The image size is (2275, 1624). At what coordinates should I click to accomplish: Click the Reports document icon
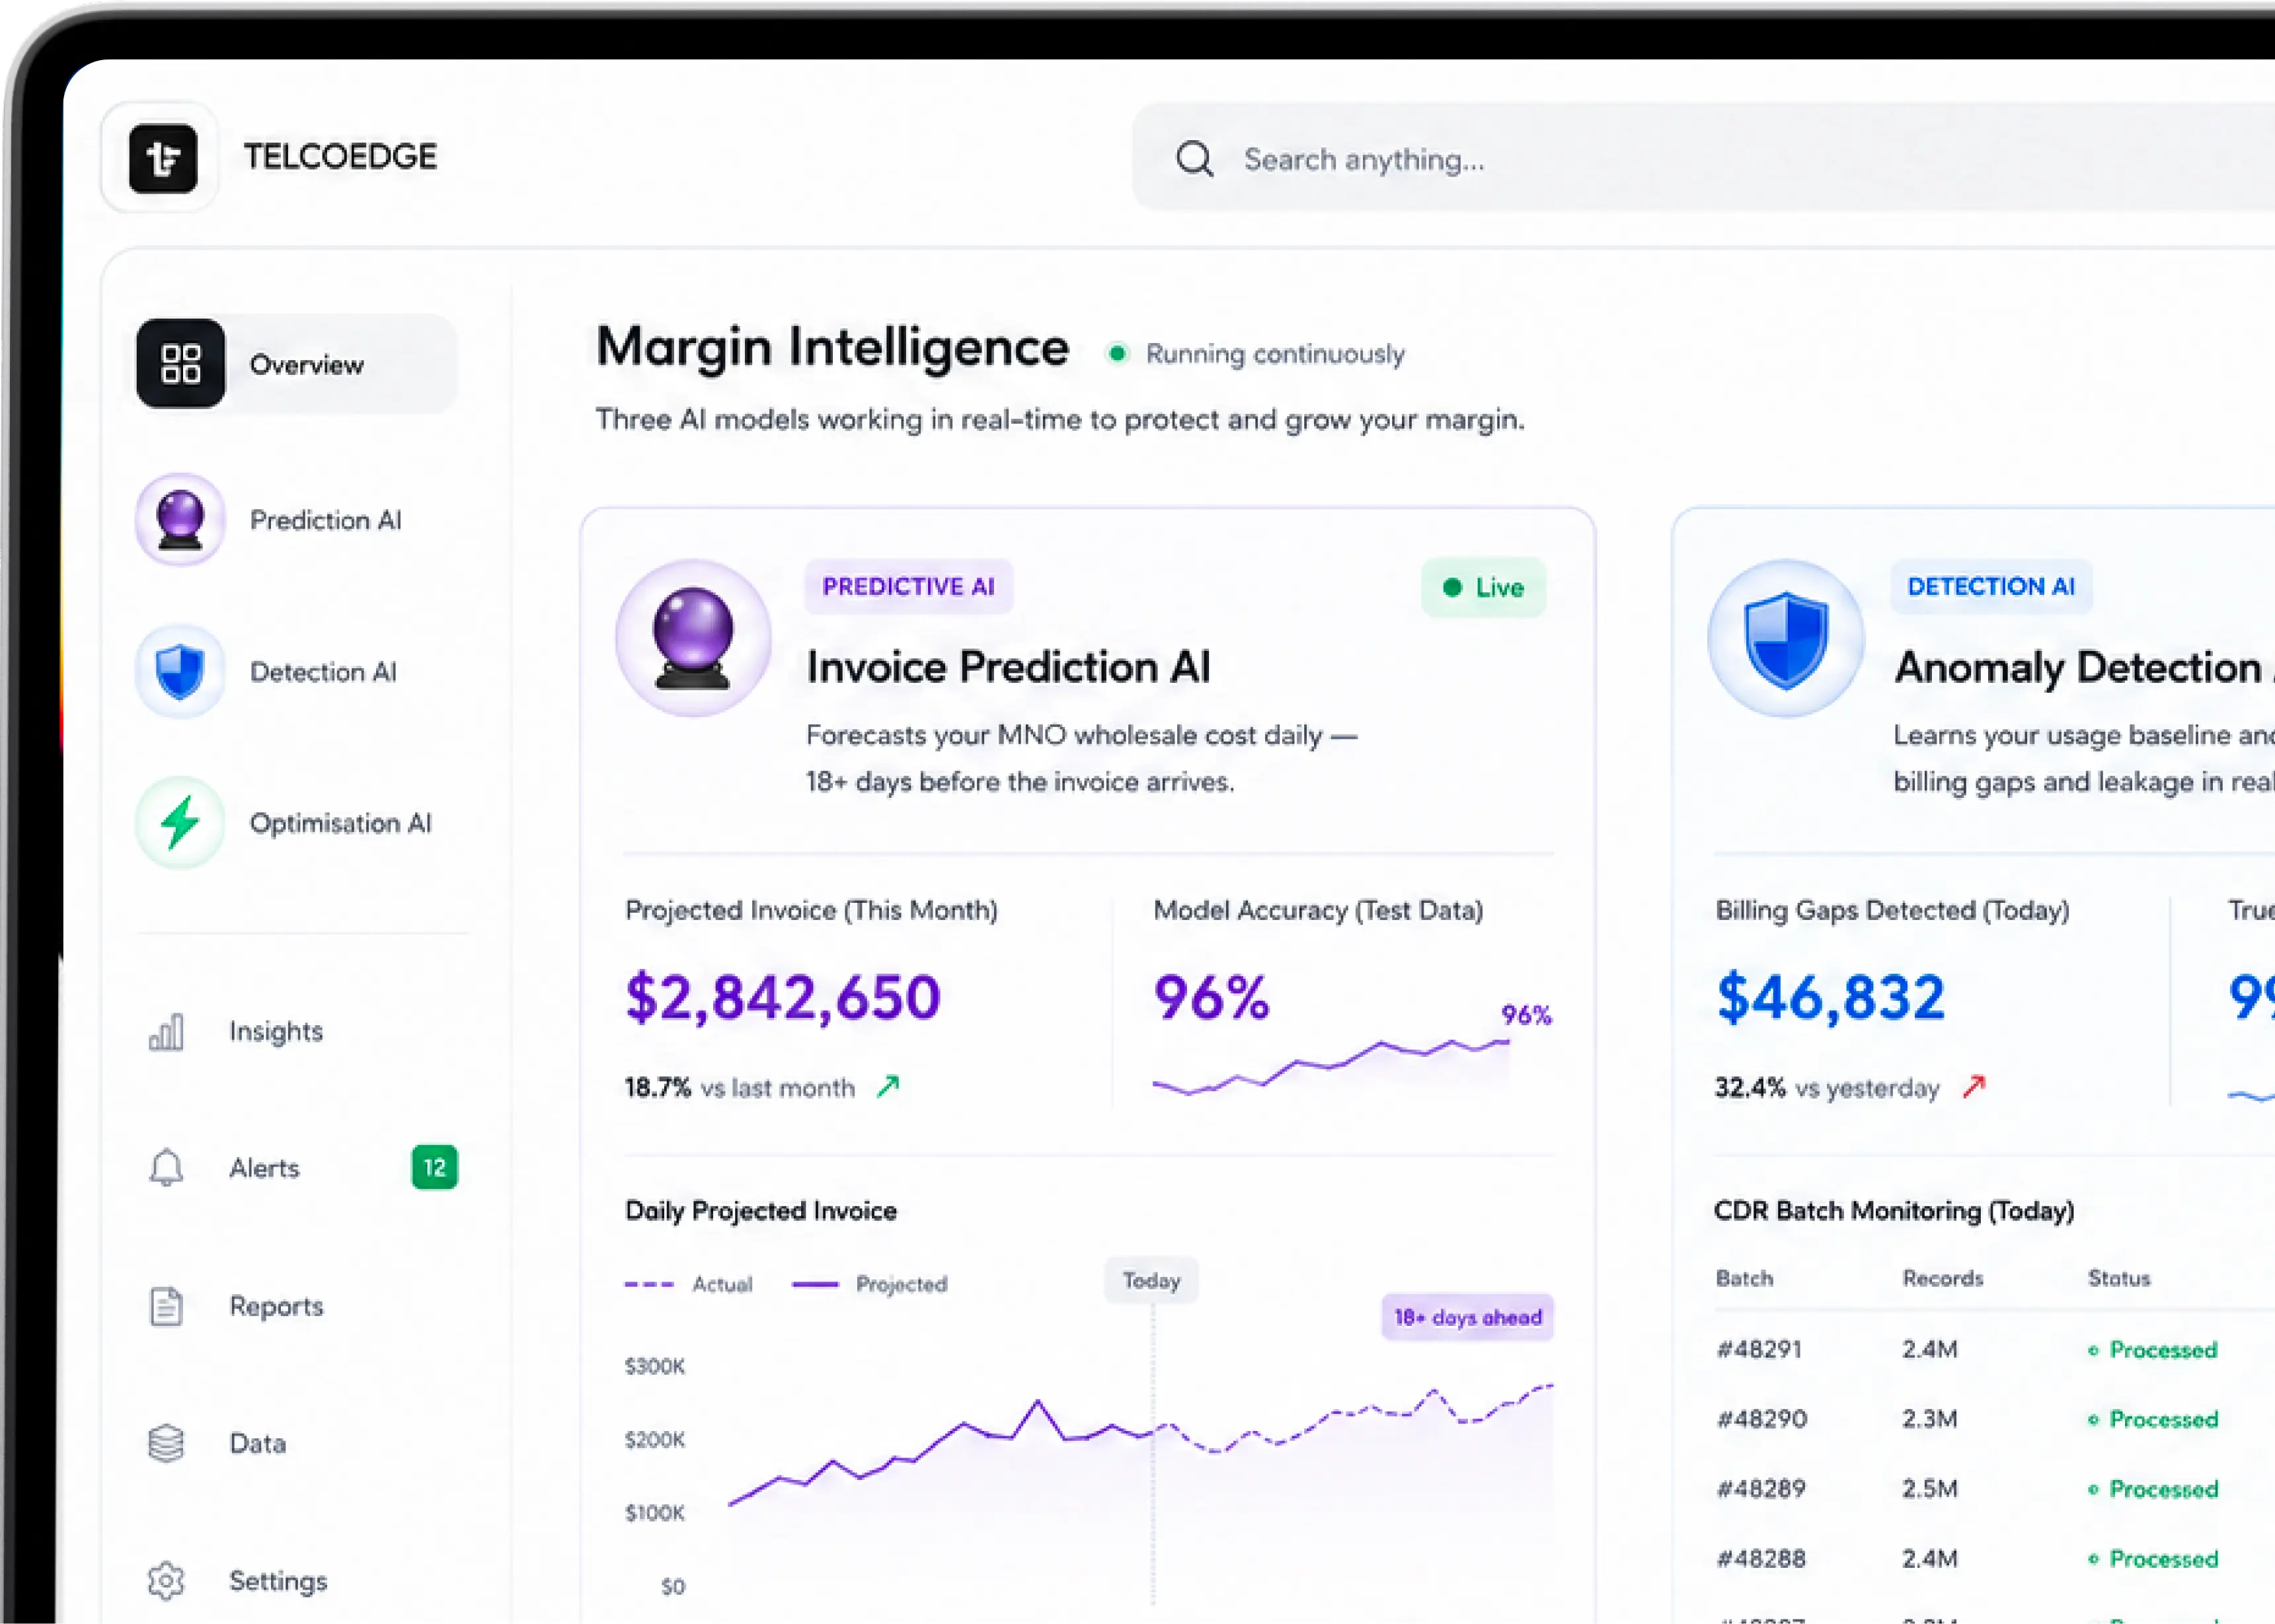tap(166, 1306)
